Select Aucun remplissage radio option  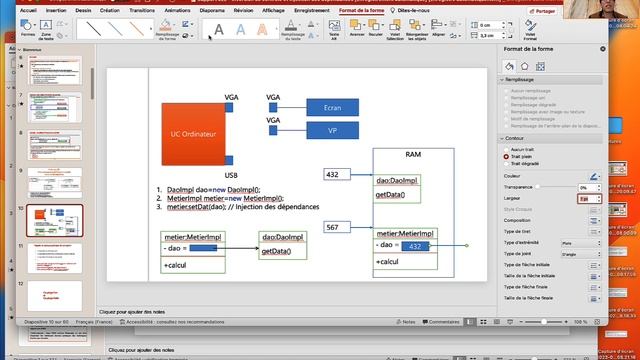(x=506, y=91)
